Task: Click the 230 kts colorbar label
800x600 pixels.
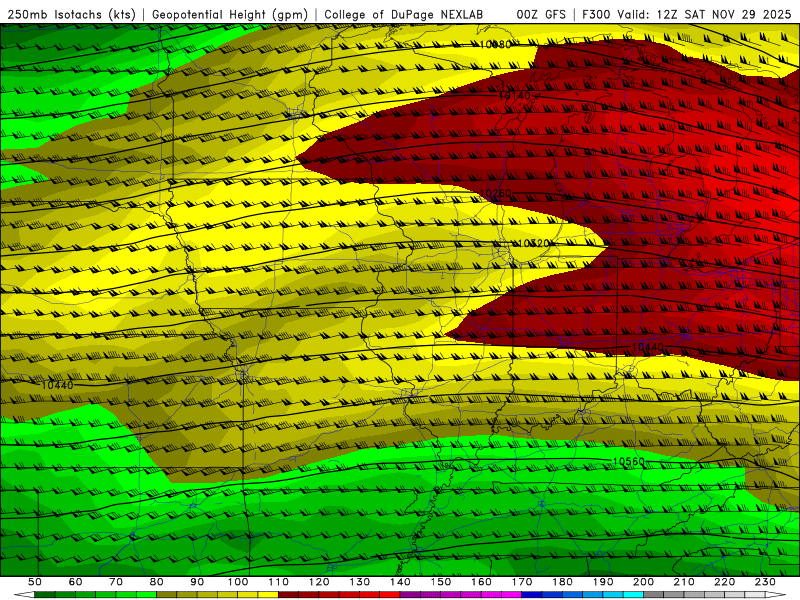Action: click(x=765, y=582)
